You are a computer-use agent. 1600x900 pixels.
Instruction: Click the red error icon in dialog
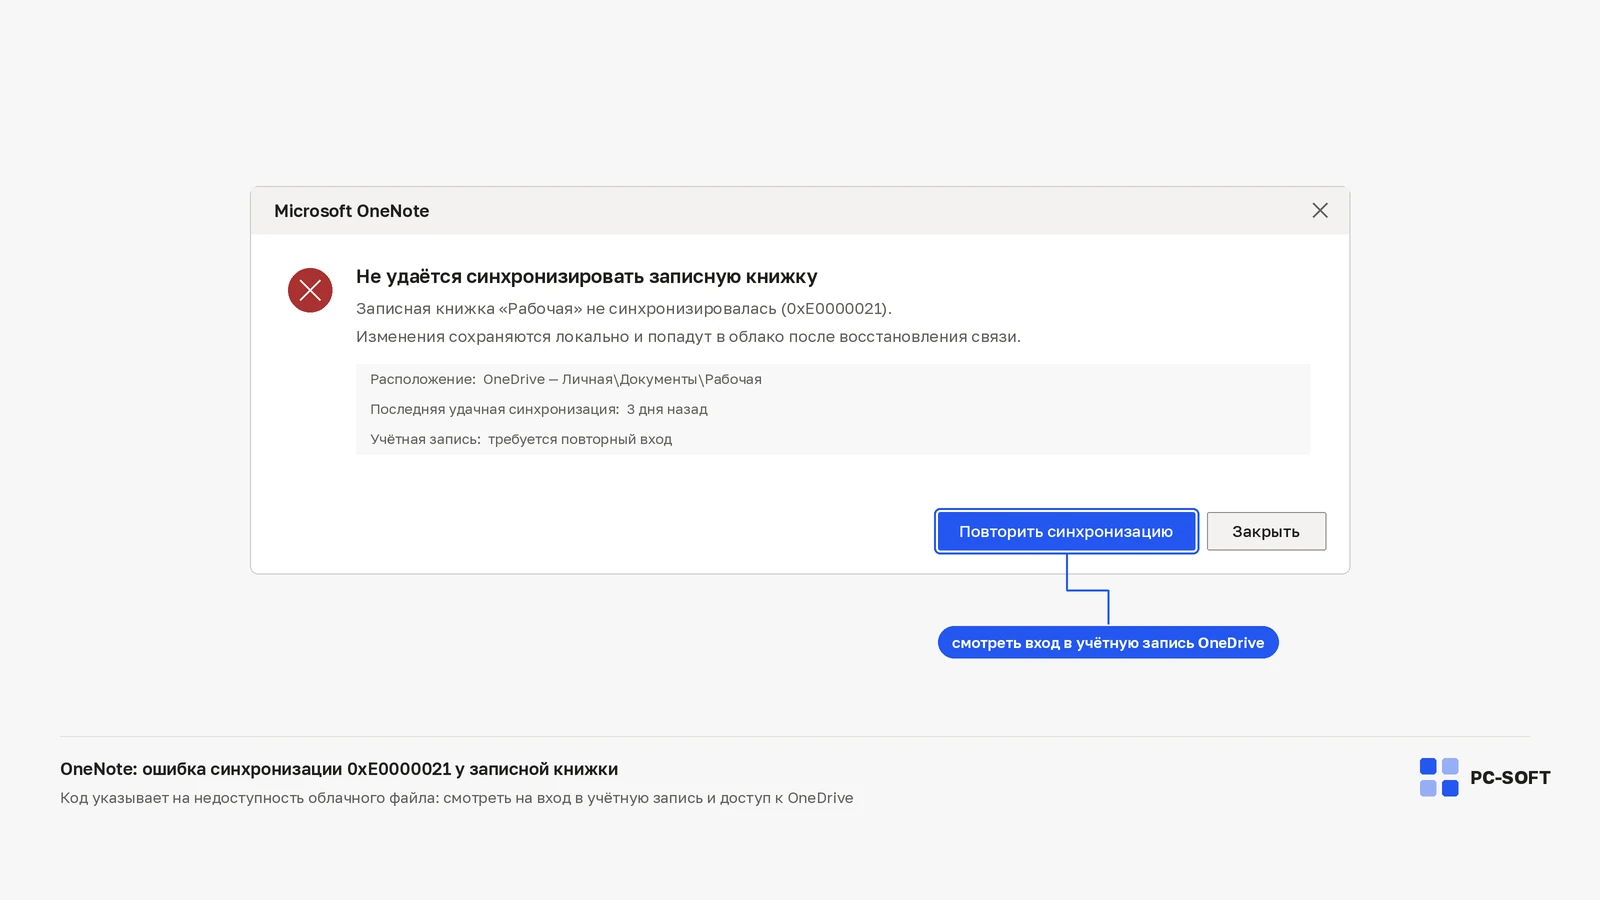click(310, 290)
